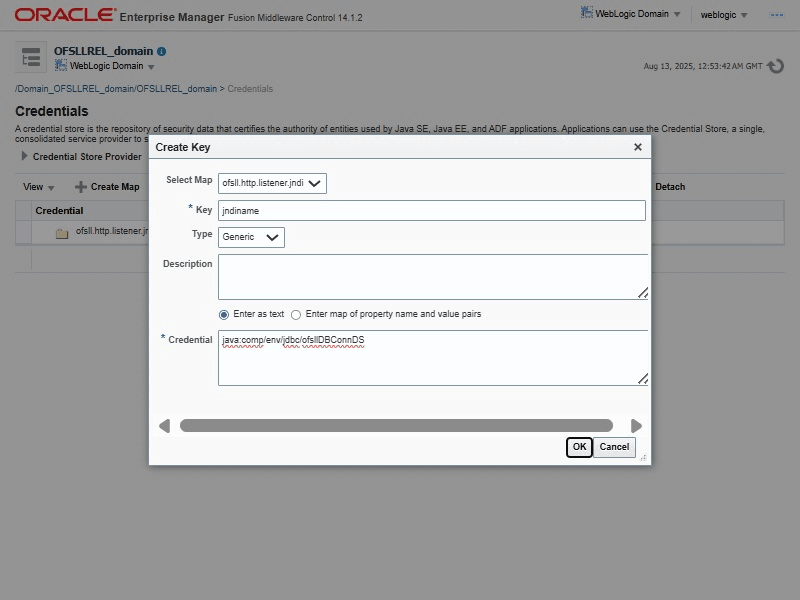Open the View menu dropdown

coord(38,187)
